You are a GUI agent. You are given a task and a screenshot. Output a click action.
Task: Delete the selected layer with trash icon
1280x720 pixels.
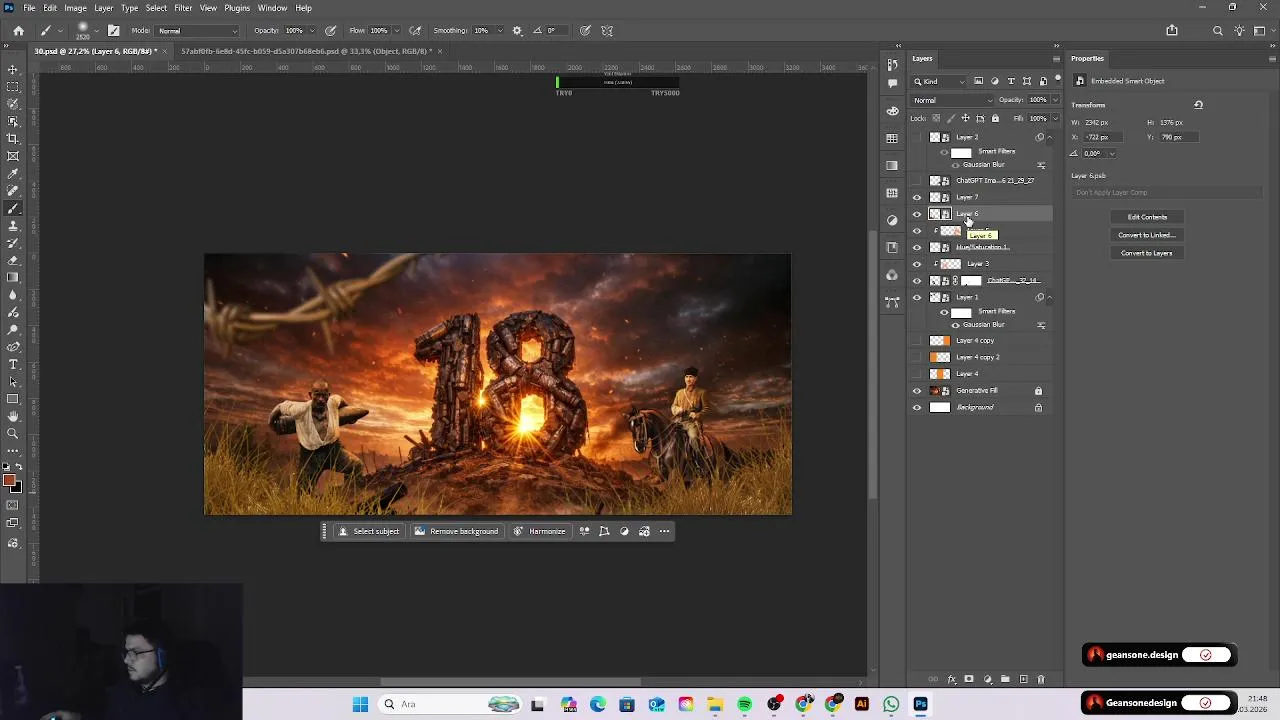coord(1040,679)
